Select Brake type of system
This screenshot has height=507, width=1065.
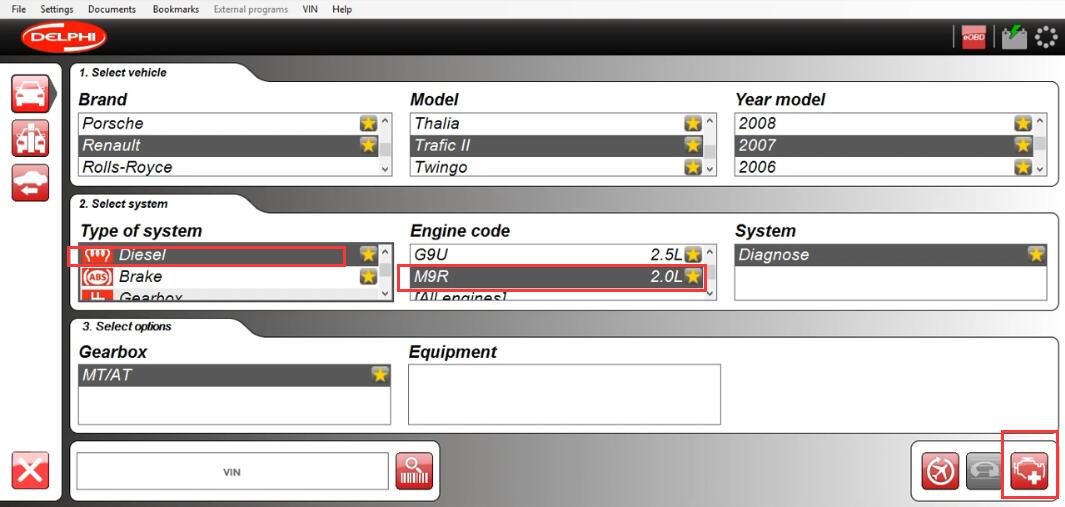coord(229,277)
